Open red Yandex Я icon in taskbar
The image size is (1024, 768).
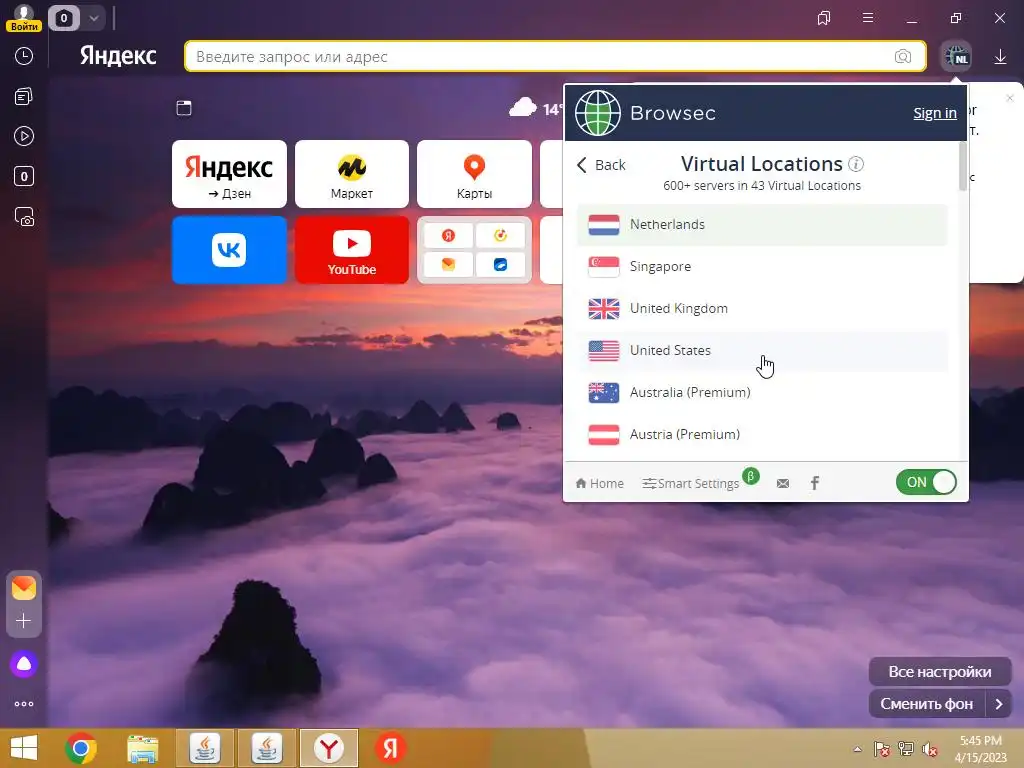tap(391, 748)
